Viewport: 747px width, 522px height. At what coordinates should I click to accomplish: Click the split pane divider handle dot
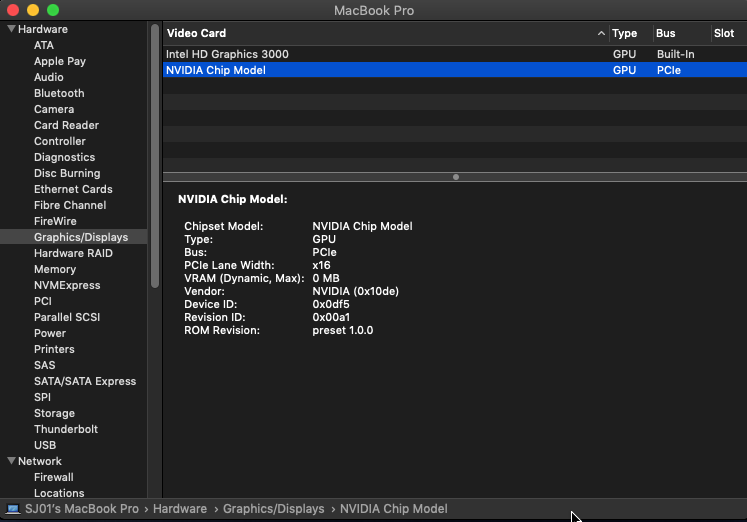click(456, 177)
